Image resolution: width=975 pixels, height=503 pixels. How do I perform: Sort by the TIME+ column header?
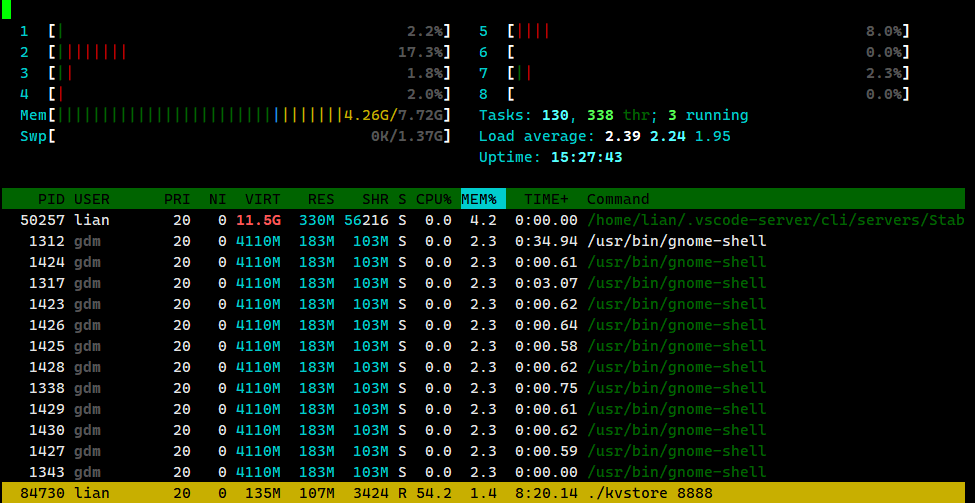click(546, 199)
